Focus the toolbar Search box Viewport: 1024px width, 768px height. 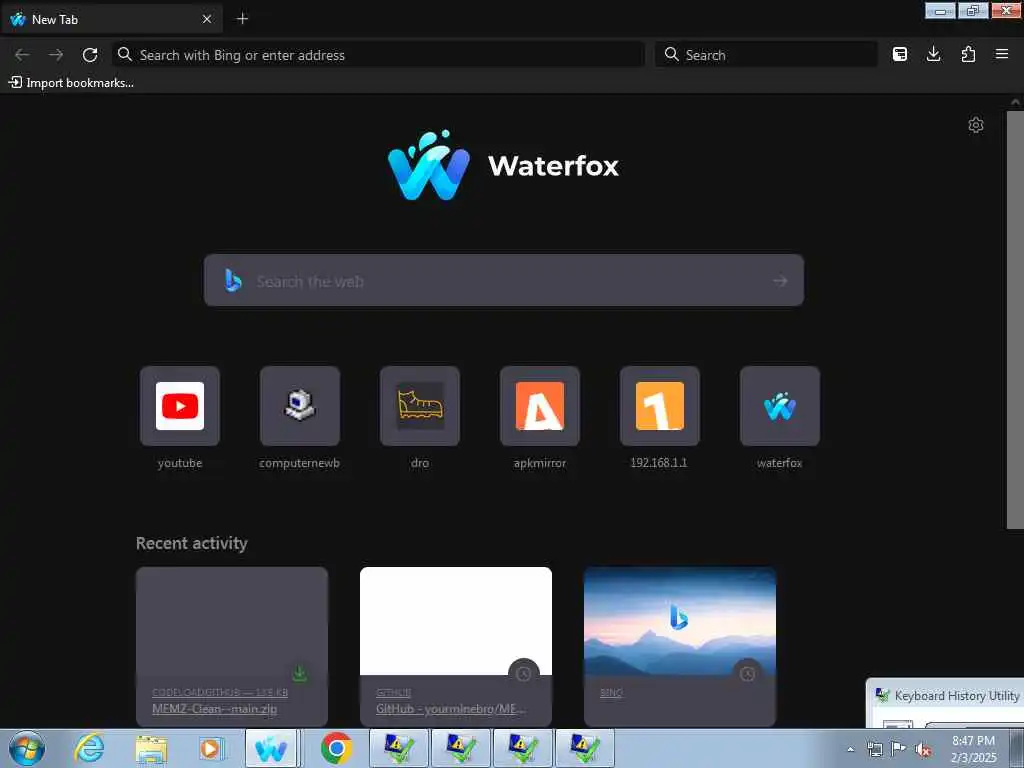(767, 55)
